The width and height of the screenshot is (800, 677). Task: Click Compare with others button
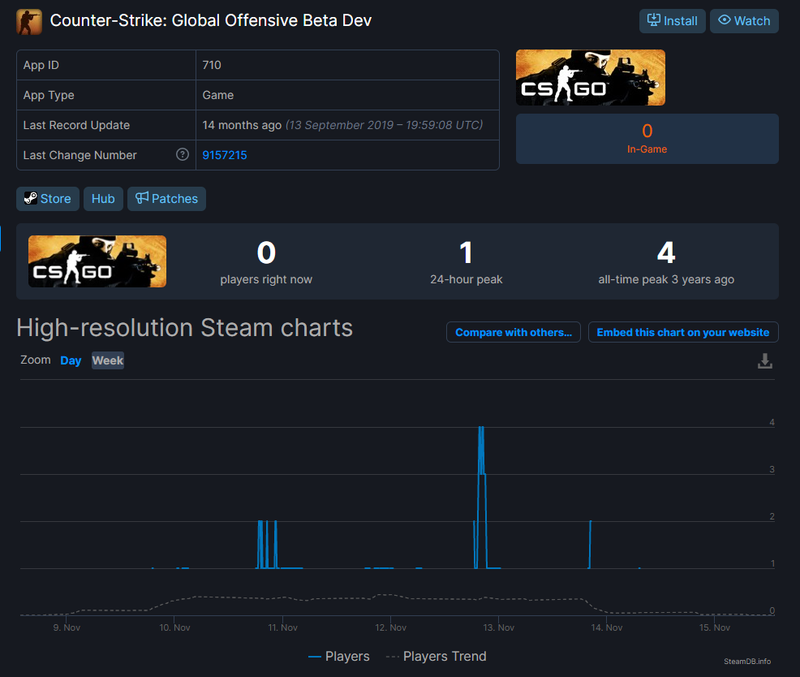[x=513, y=332]
